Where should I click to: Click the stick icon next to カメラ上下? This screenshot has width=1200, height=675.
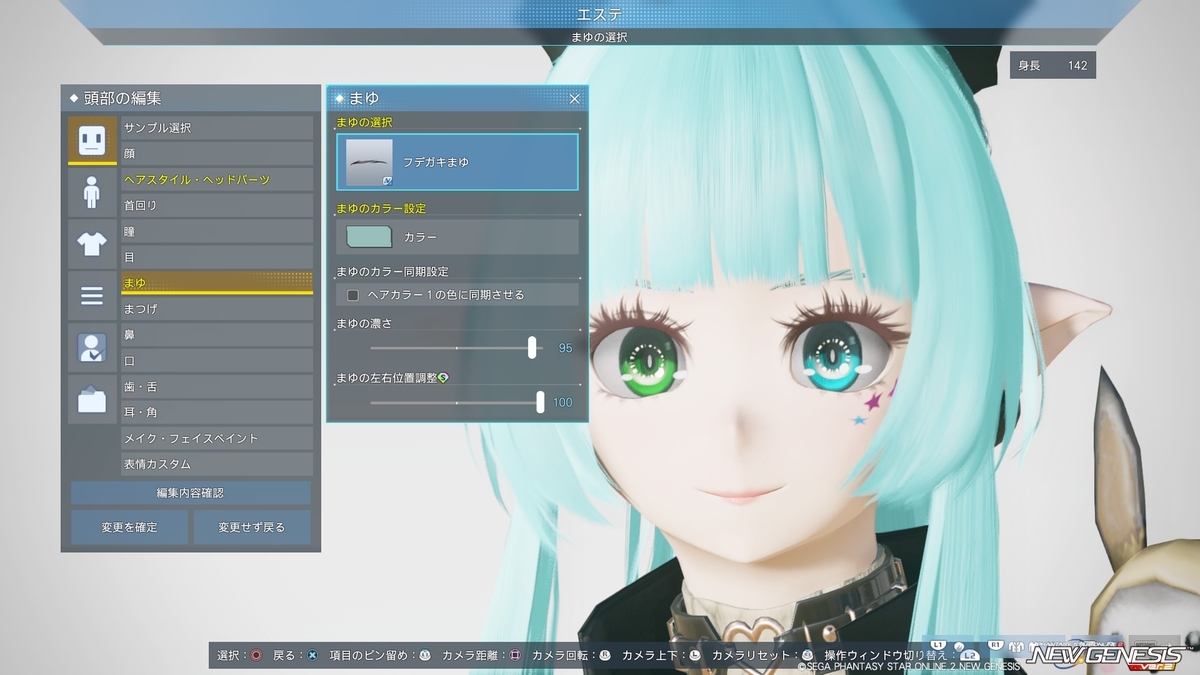695,656
